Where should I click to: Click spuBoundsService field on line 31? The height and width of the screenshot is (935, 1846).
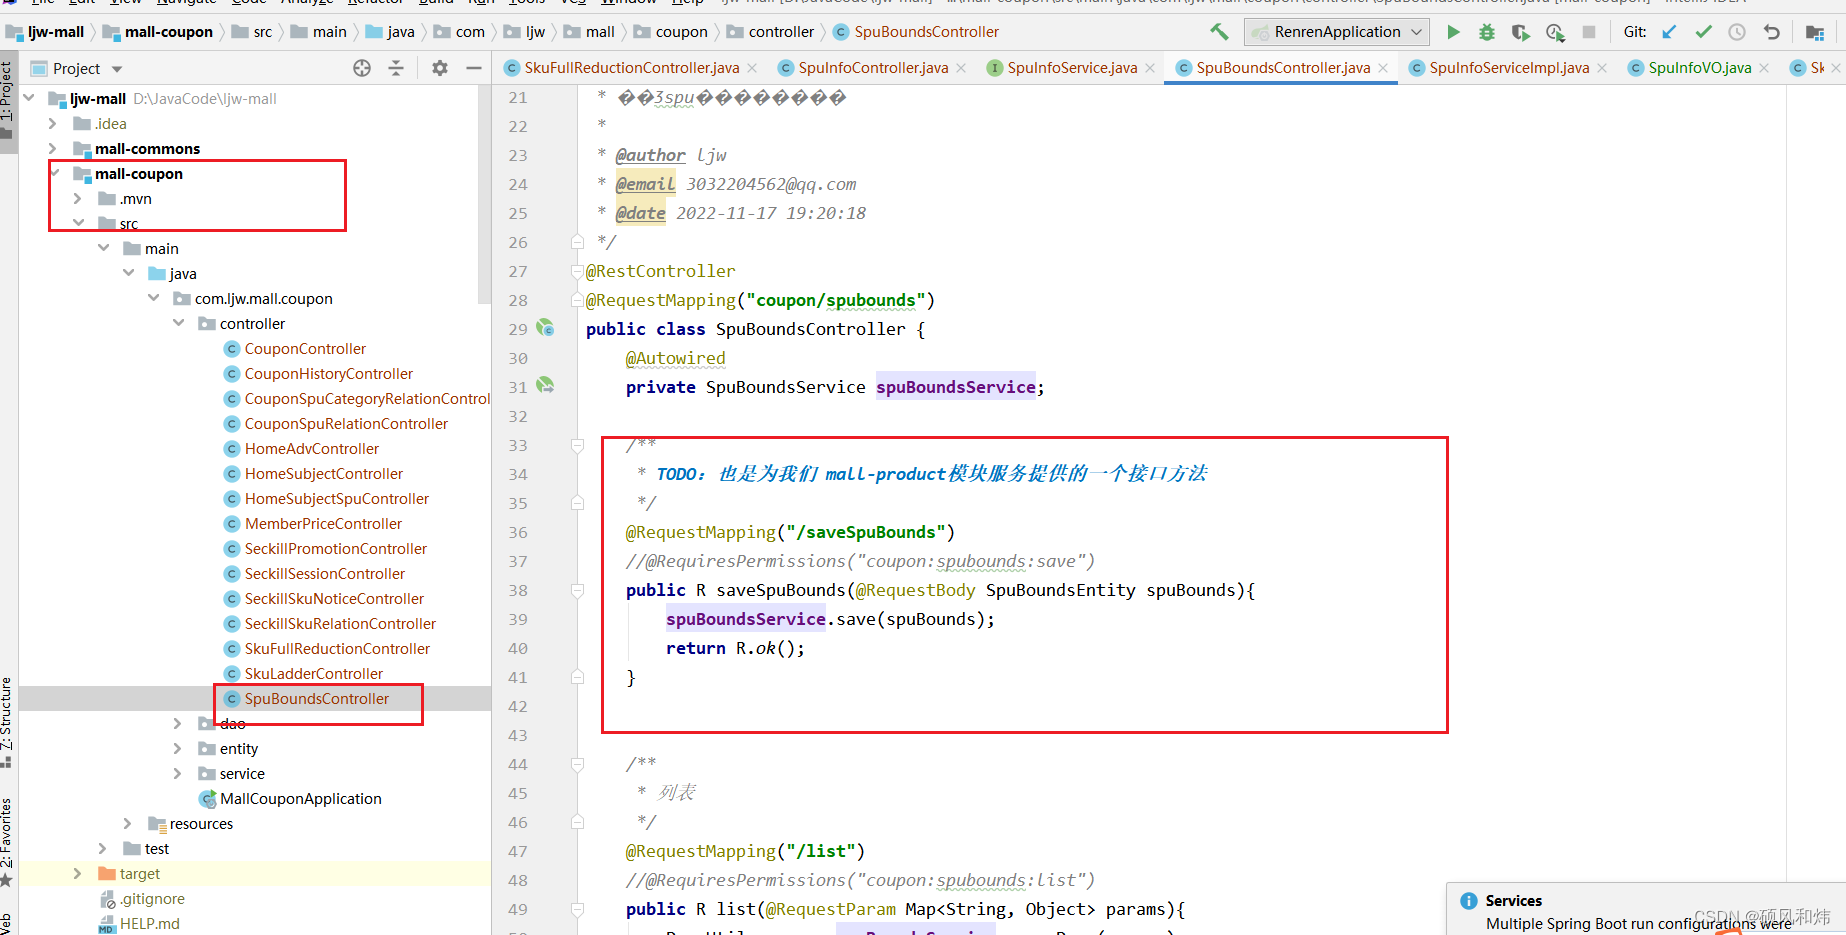tap(956, 387)
